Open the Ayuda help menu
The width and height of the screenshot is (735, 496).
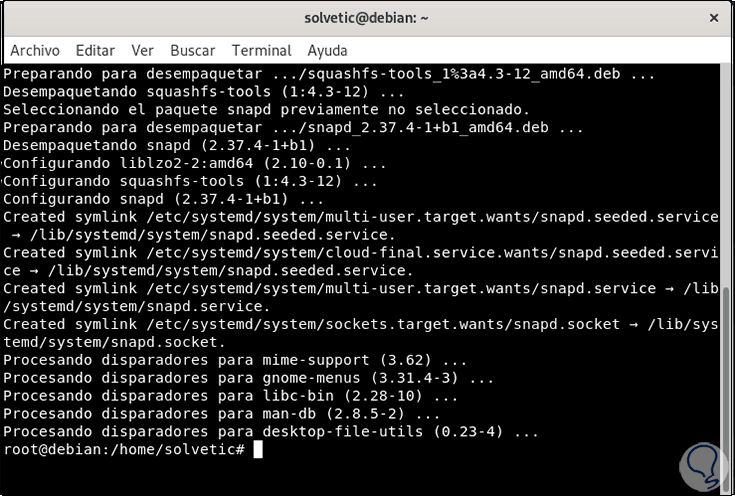coord(327,50)
